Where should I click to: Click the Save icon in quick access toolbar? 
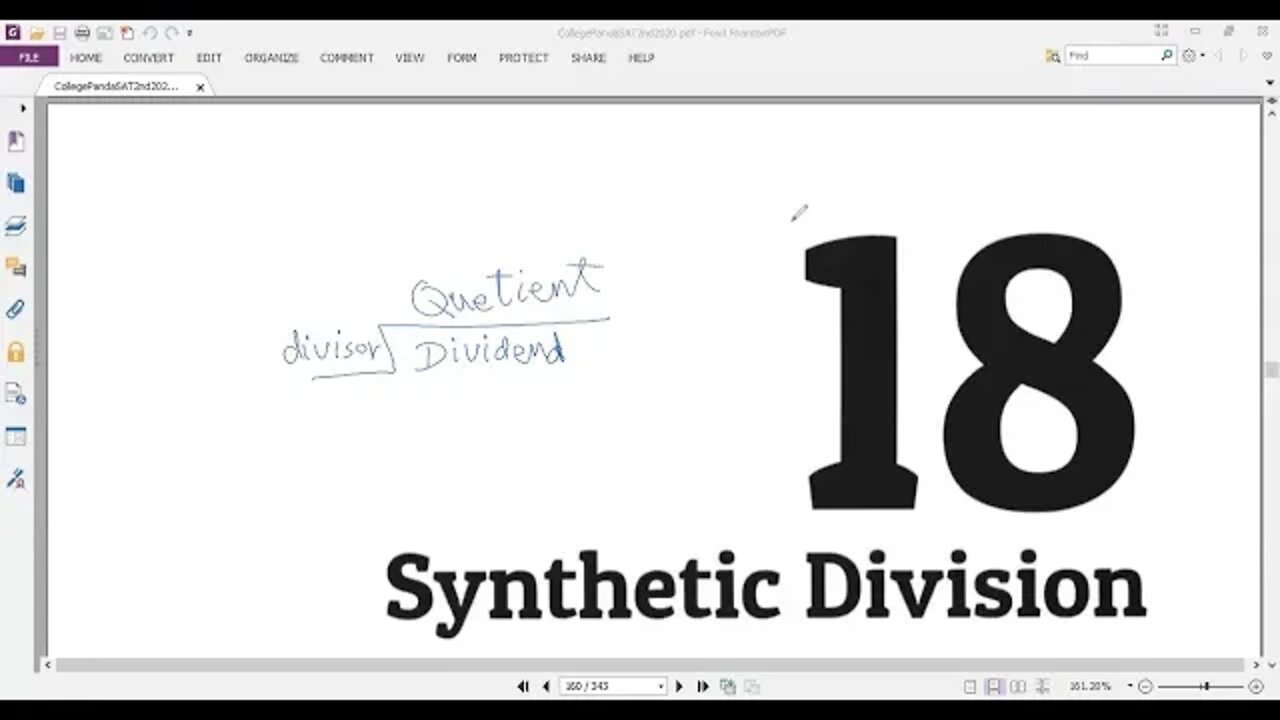click(x=59, y=33)
